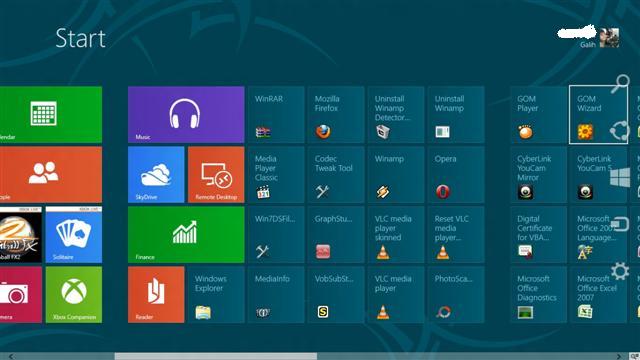Launch the Pinball FX2 tile

21,234
